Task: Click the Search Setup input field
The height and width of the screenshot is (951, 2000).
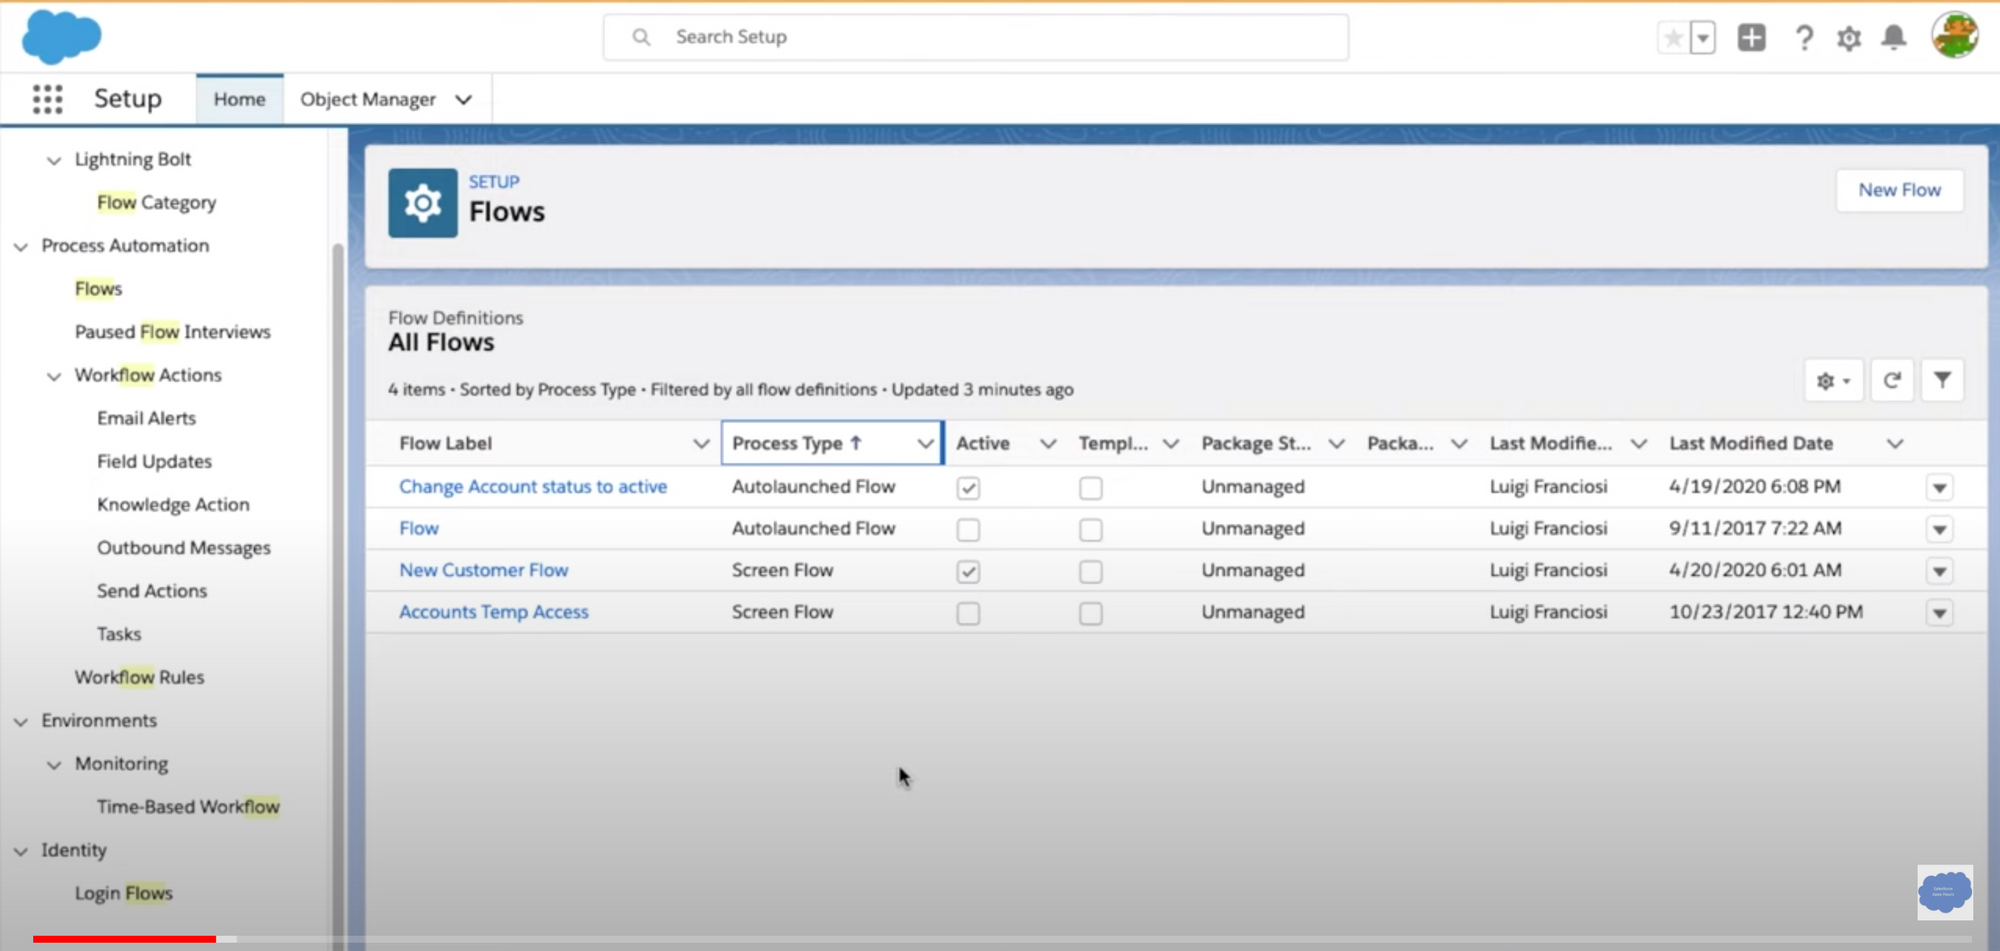Action: pos(975,36)
